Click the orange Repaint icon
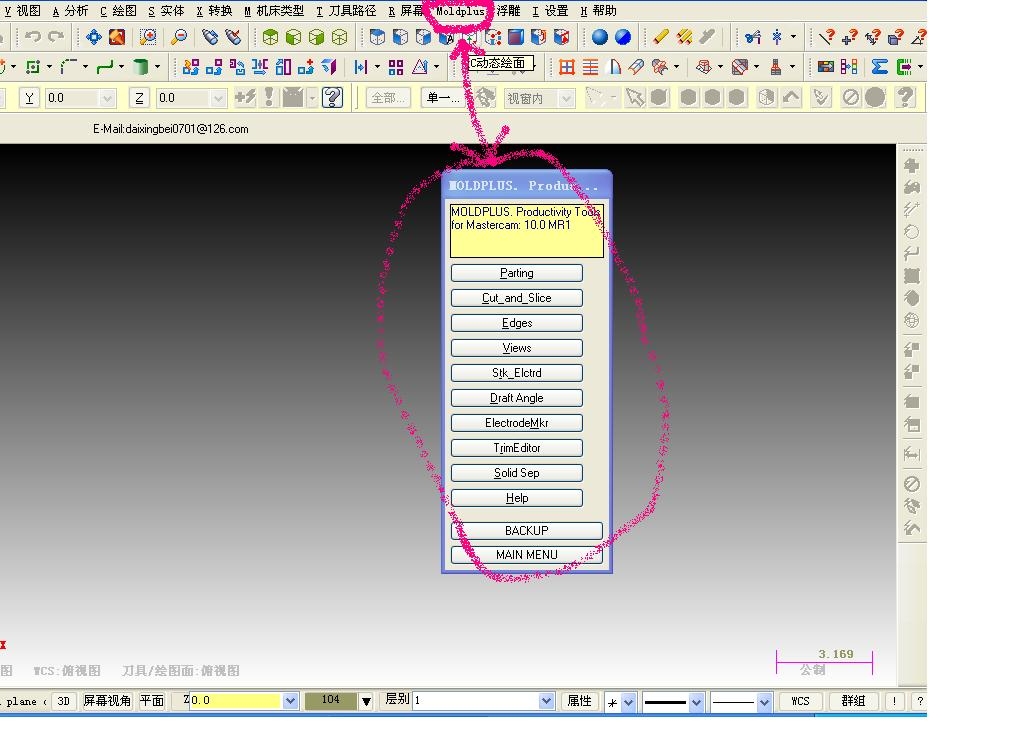This screenshot has width=1024, height=742. (x=117, y=37)
